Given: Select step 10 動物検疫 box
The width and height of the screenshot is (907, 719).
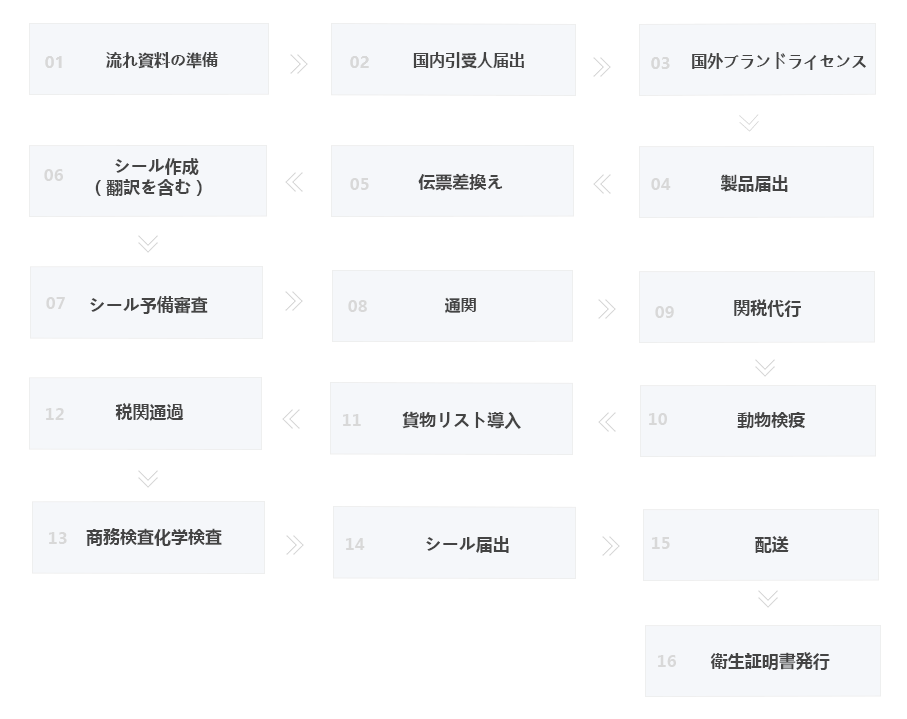Looking at the screenshot, I should pyautogui.click(x=757, y=421).
